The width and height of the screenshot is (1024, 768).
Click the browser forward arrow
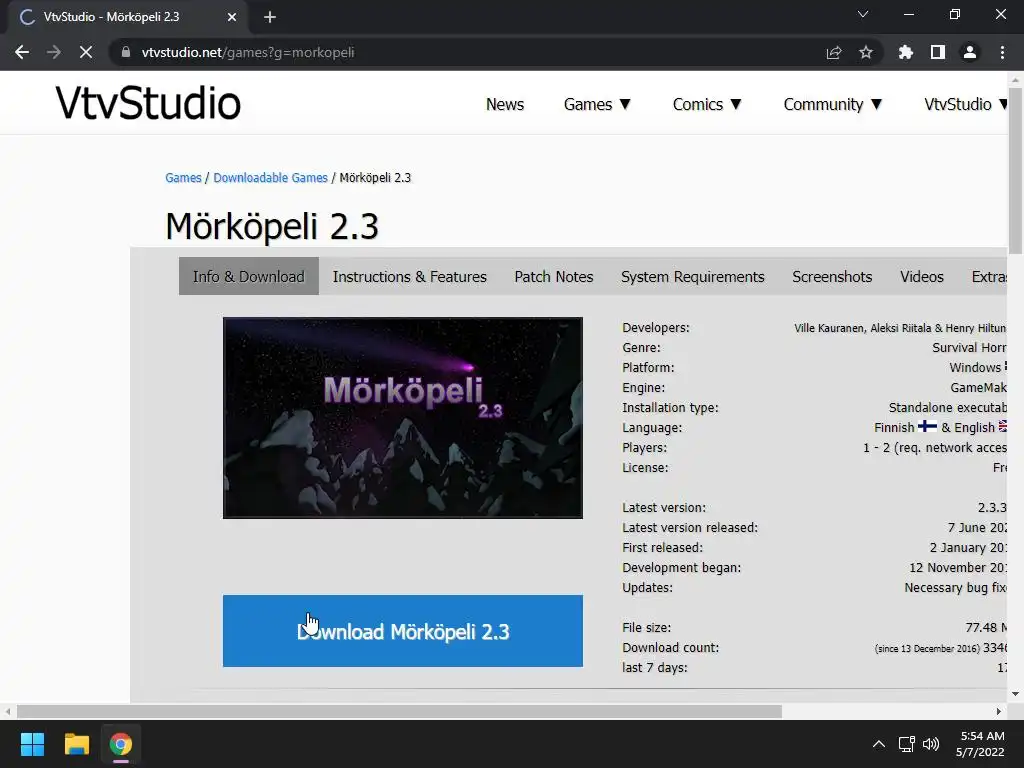pos(54,52)
